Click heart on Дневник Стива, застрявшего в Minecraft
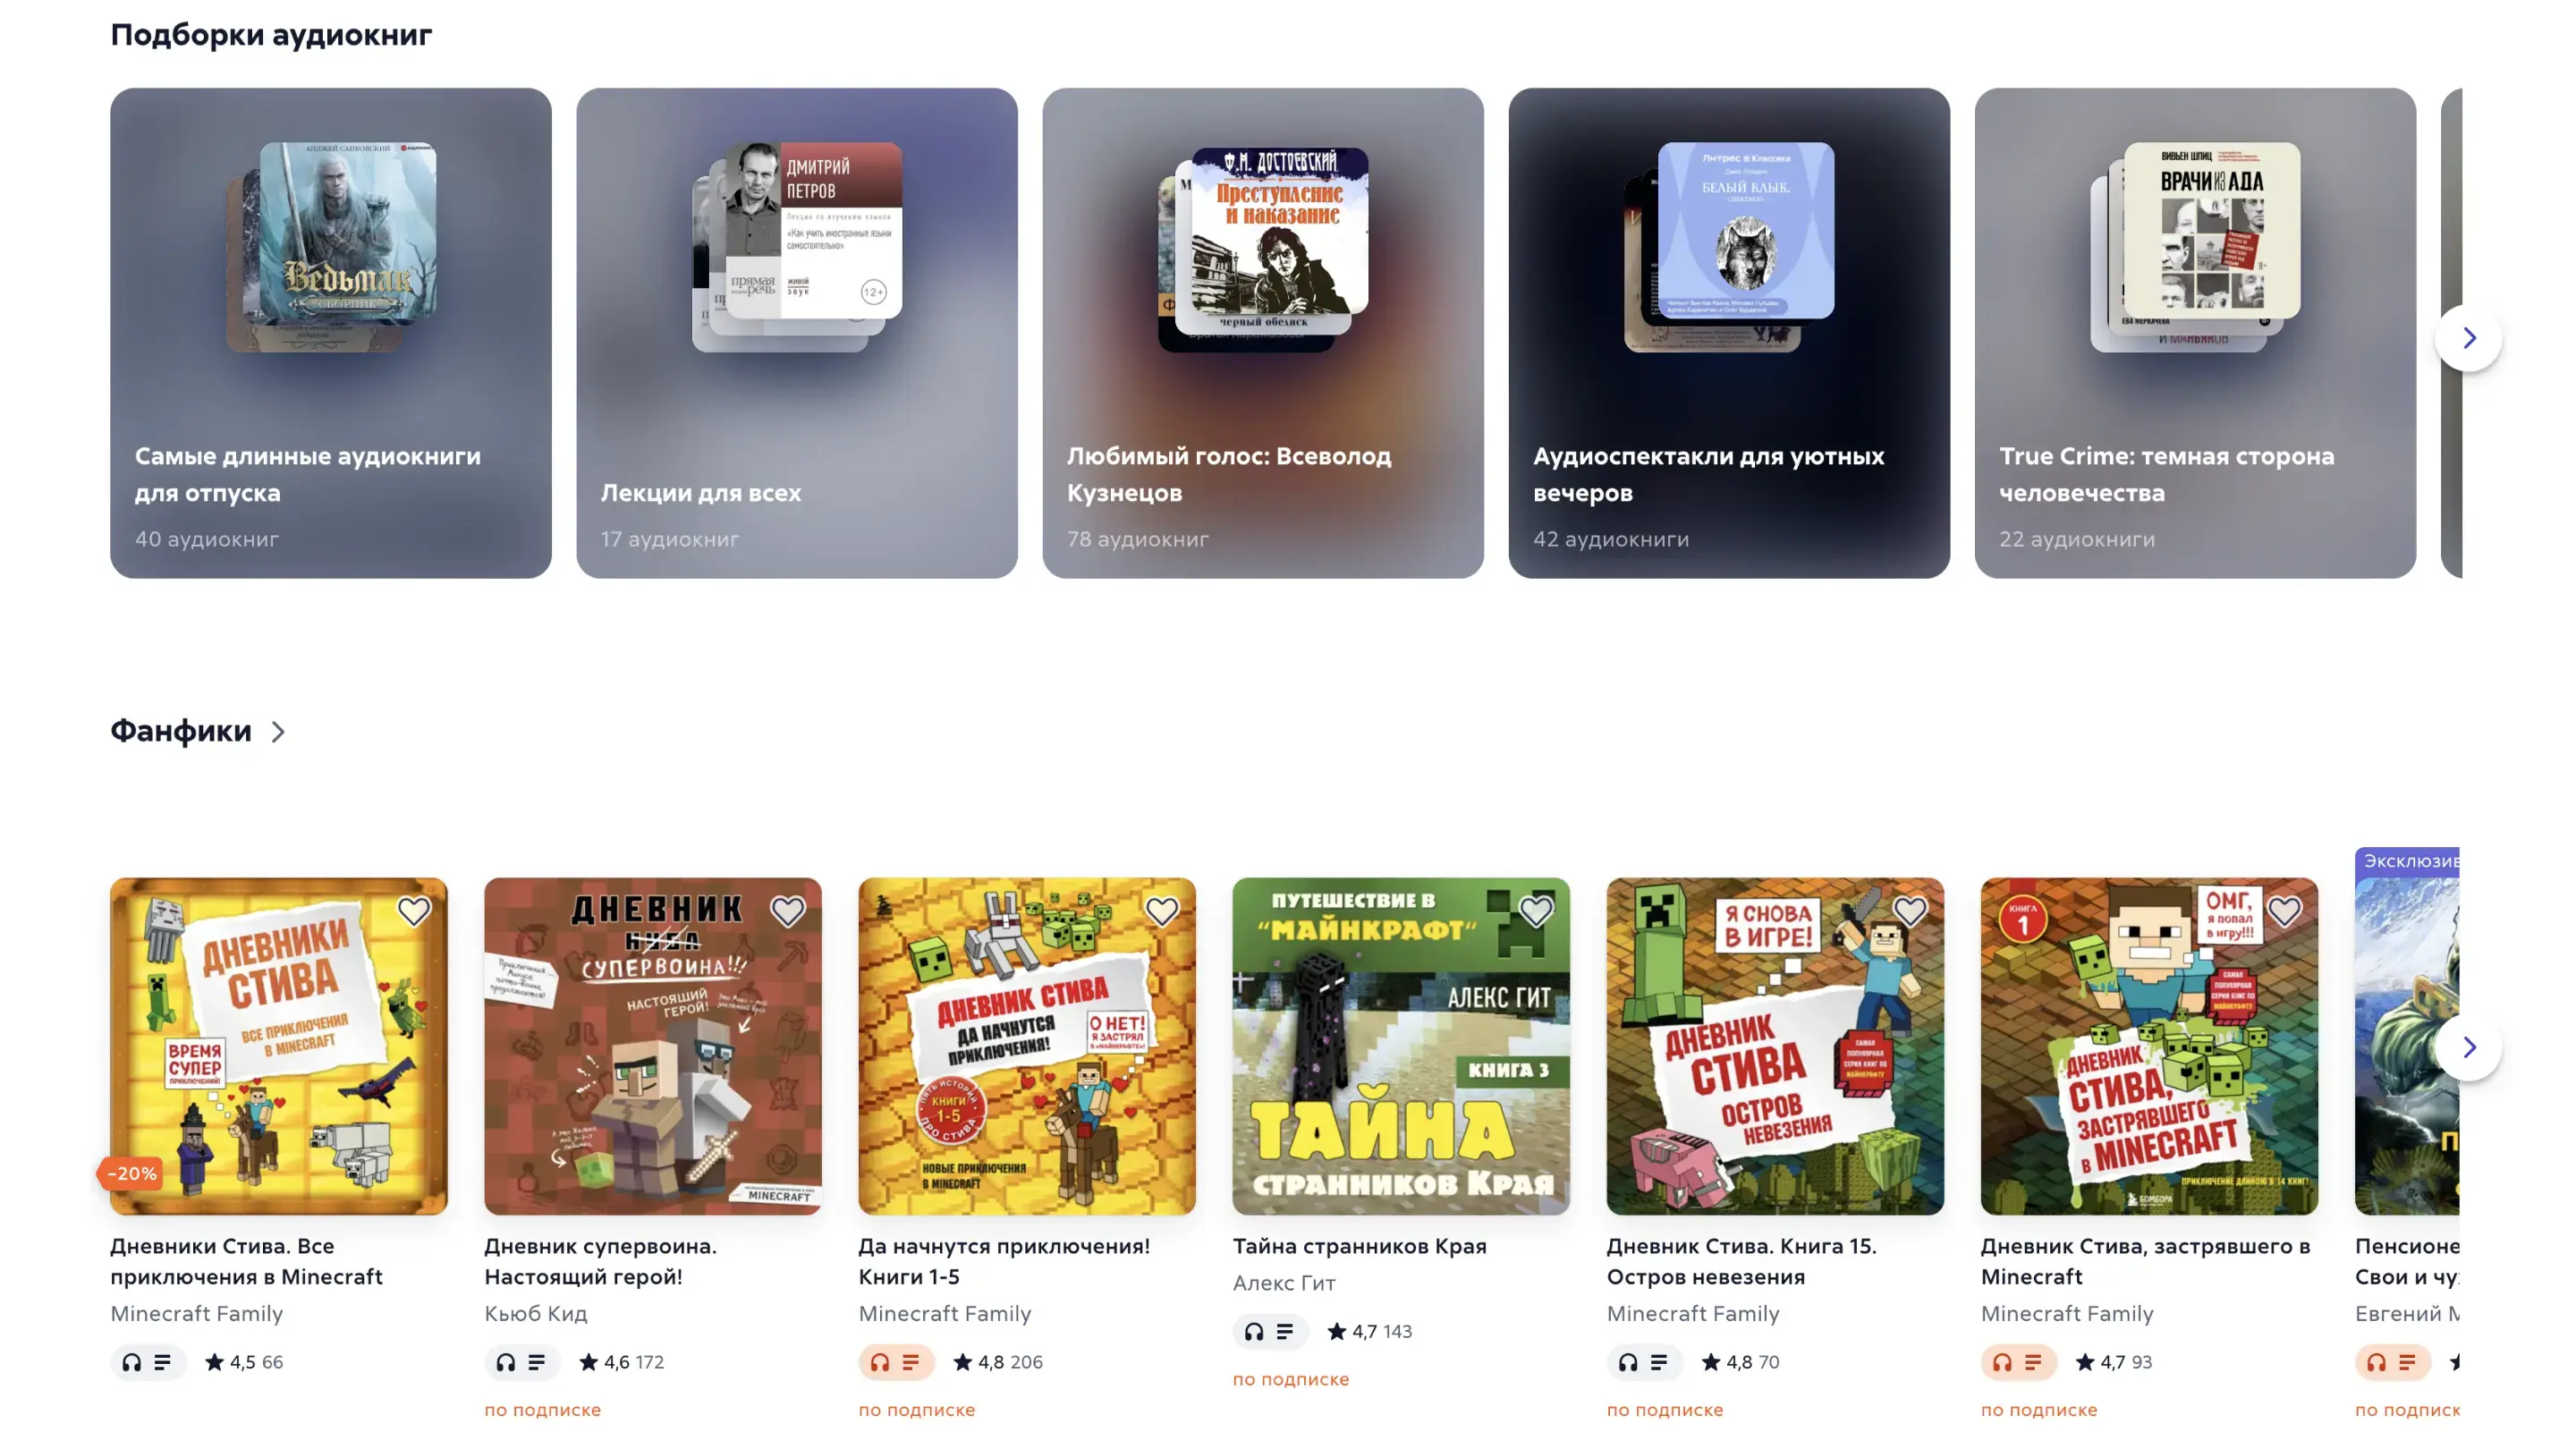2576x1449 pixels. pos(2284,911)
